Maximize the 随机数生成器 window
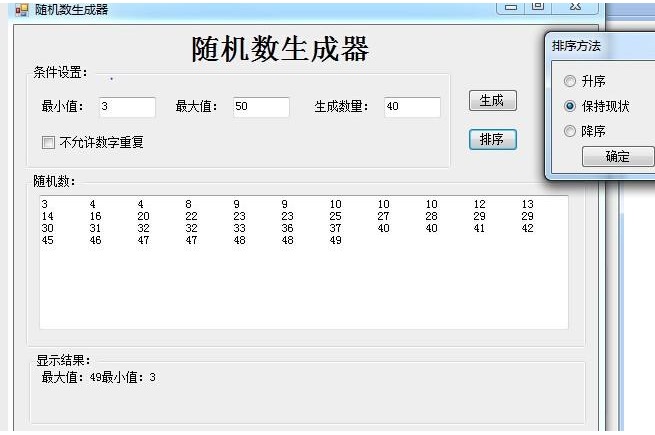 pyautogui.click(x=538, y=7)
